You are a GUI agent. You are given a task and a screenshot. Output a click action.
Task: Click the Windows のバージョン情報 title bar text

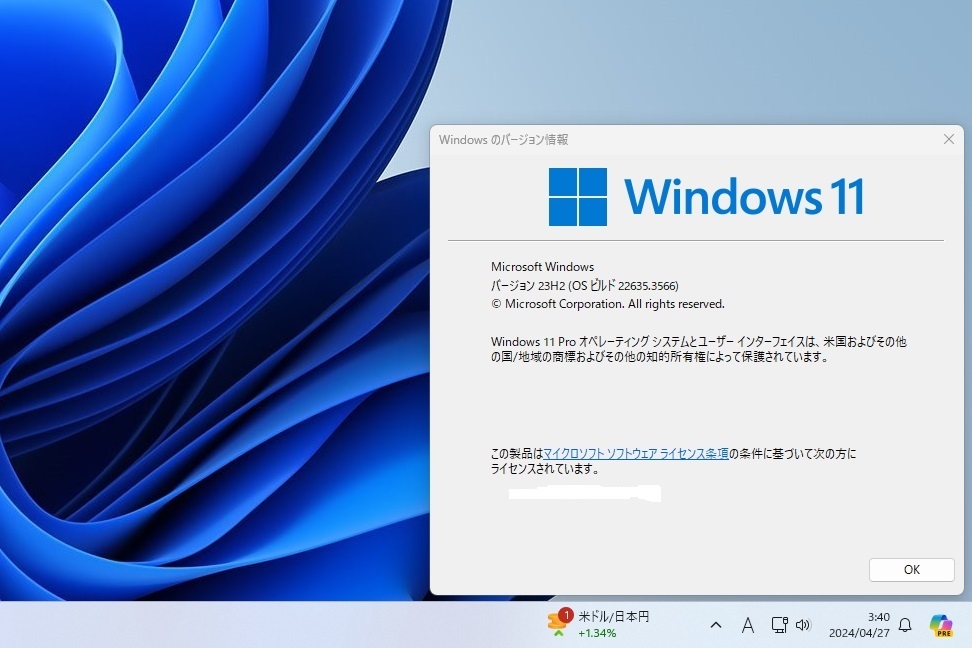pos(503,140)
